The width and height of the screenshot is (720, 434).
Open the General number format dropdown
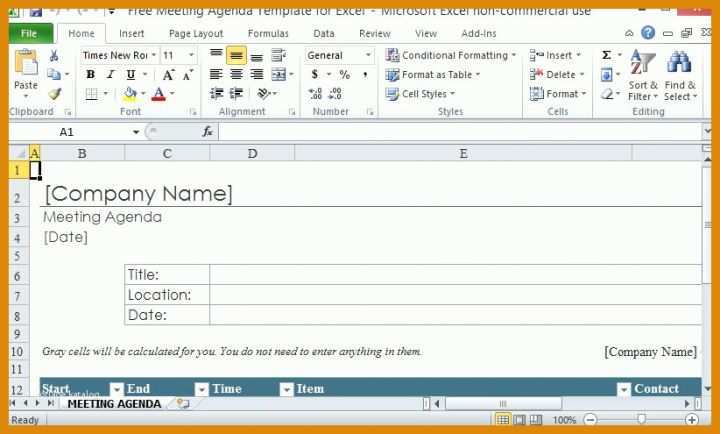368,55
